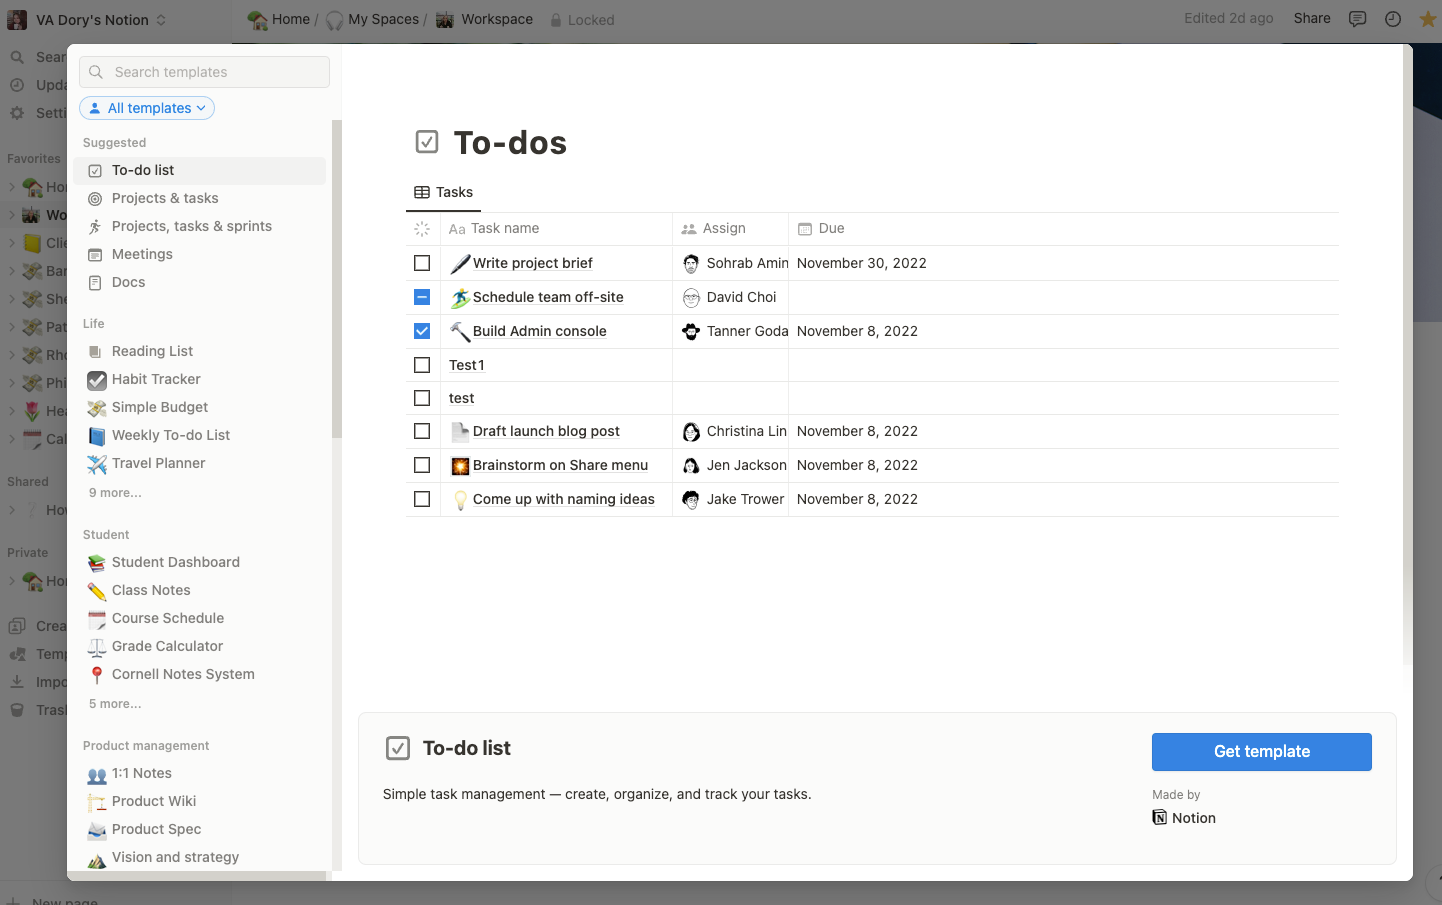Toggle the Schedule team off-site checkbox
This screenshot has width=1442, height=905.
pyautogui.click(x=422, y=297)
